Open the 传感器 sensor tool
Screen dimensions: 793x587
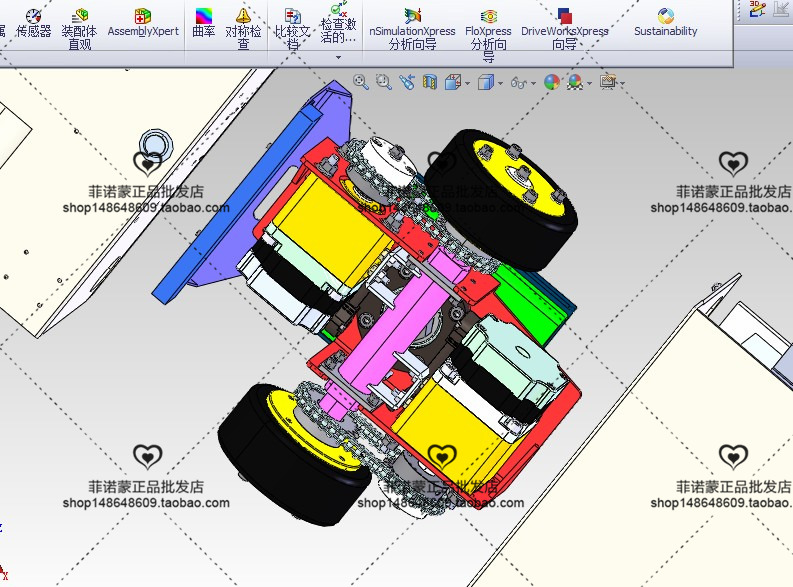[x=33, y=24]
